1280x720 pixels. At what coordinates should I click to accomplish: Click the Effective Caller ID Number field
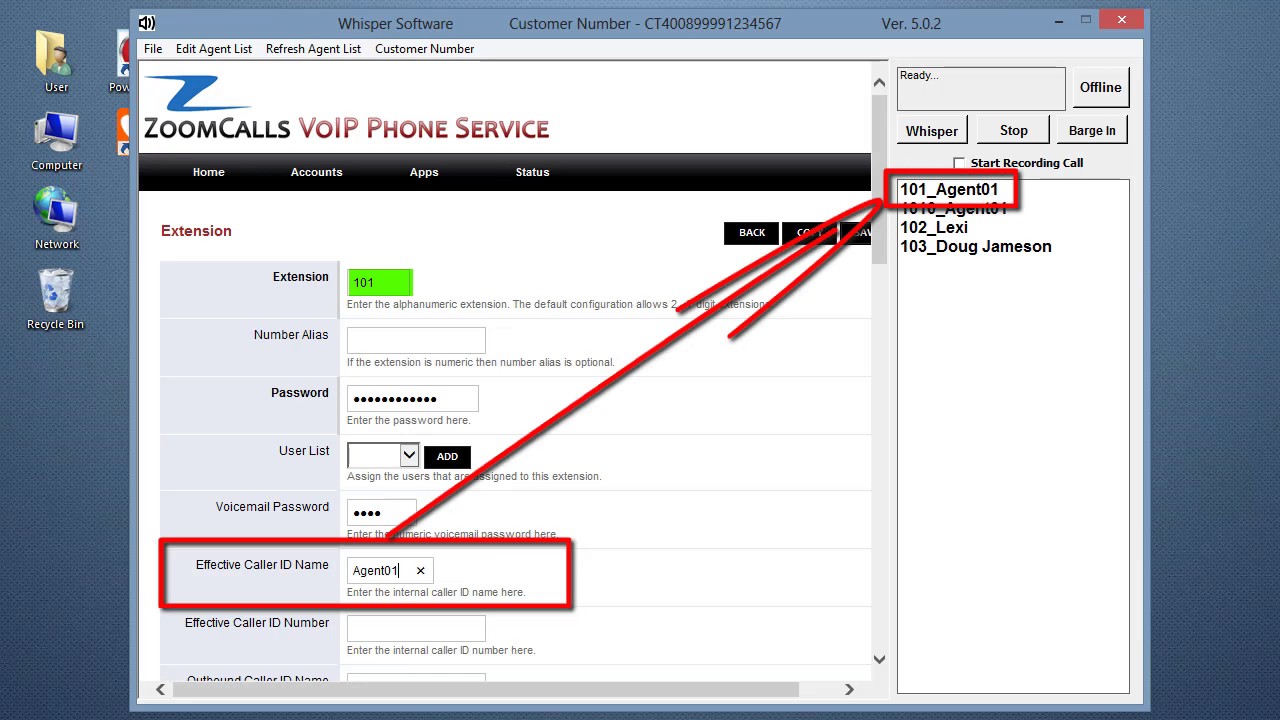click(416, 628)
